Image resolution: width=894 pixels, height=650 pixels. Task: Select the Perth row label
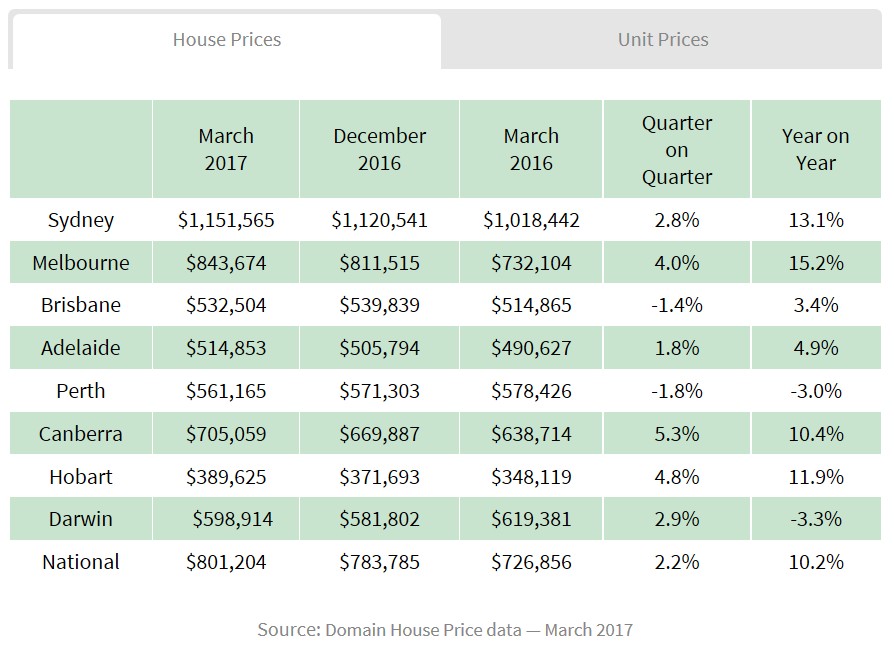click(81, 391)
